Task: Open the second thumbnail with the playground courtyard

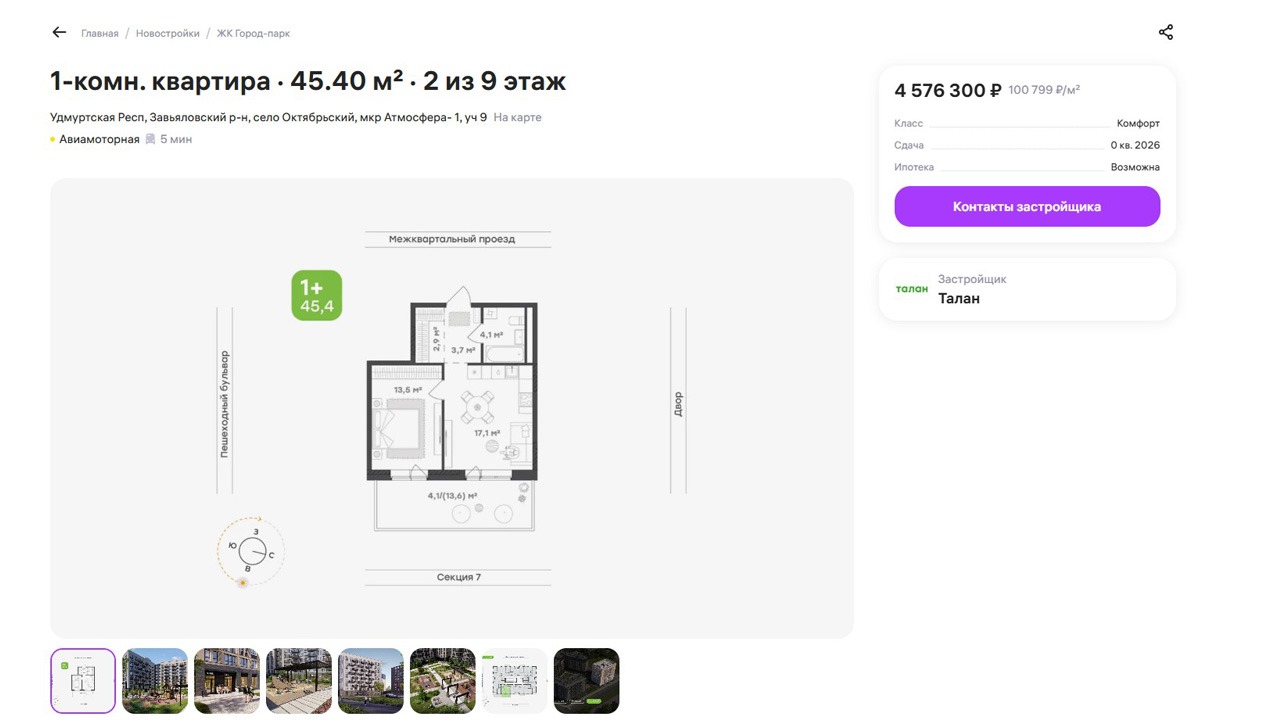Action: 155,681
